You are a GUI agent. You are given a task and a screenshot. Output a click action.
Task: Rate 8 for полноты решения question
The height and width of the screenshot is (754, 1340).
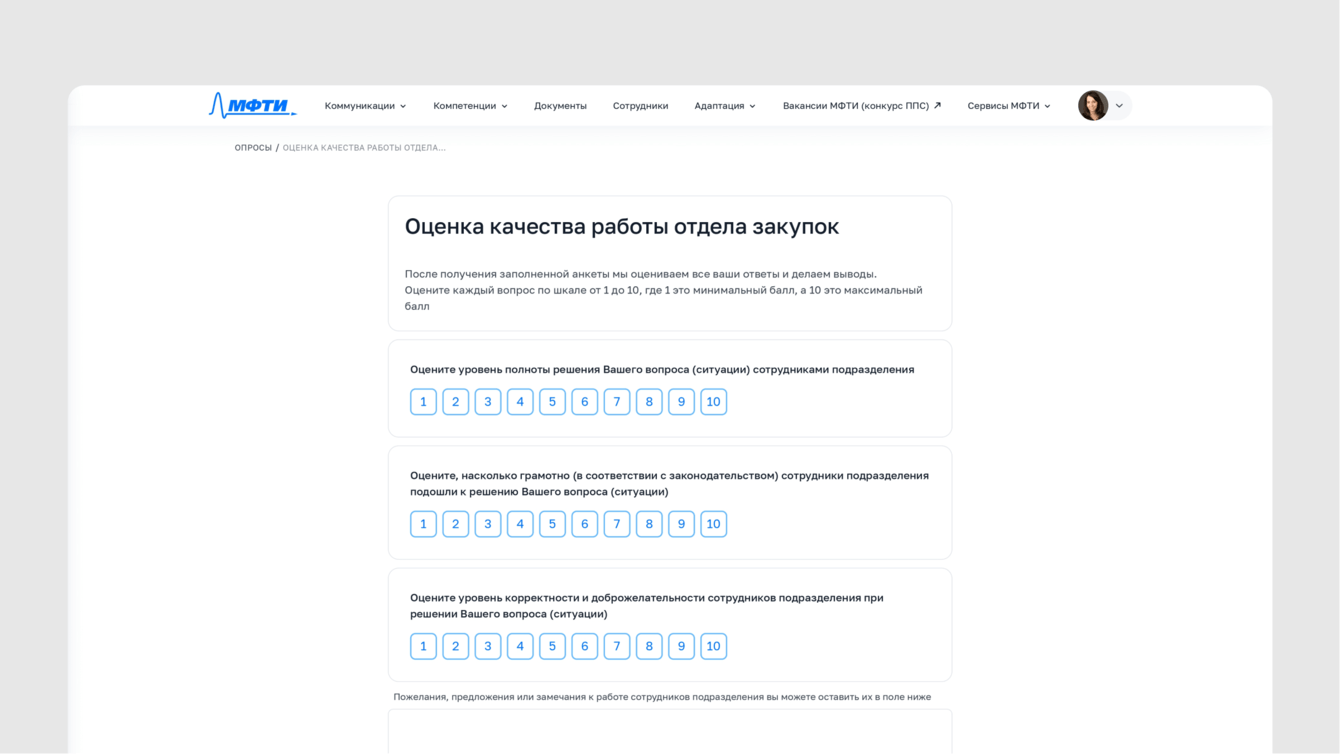tap(649, 402)
